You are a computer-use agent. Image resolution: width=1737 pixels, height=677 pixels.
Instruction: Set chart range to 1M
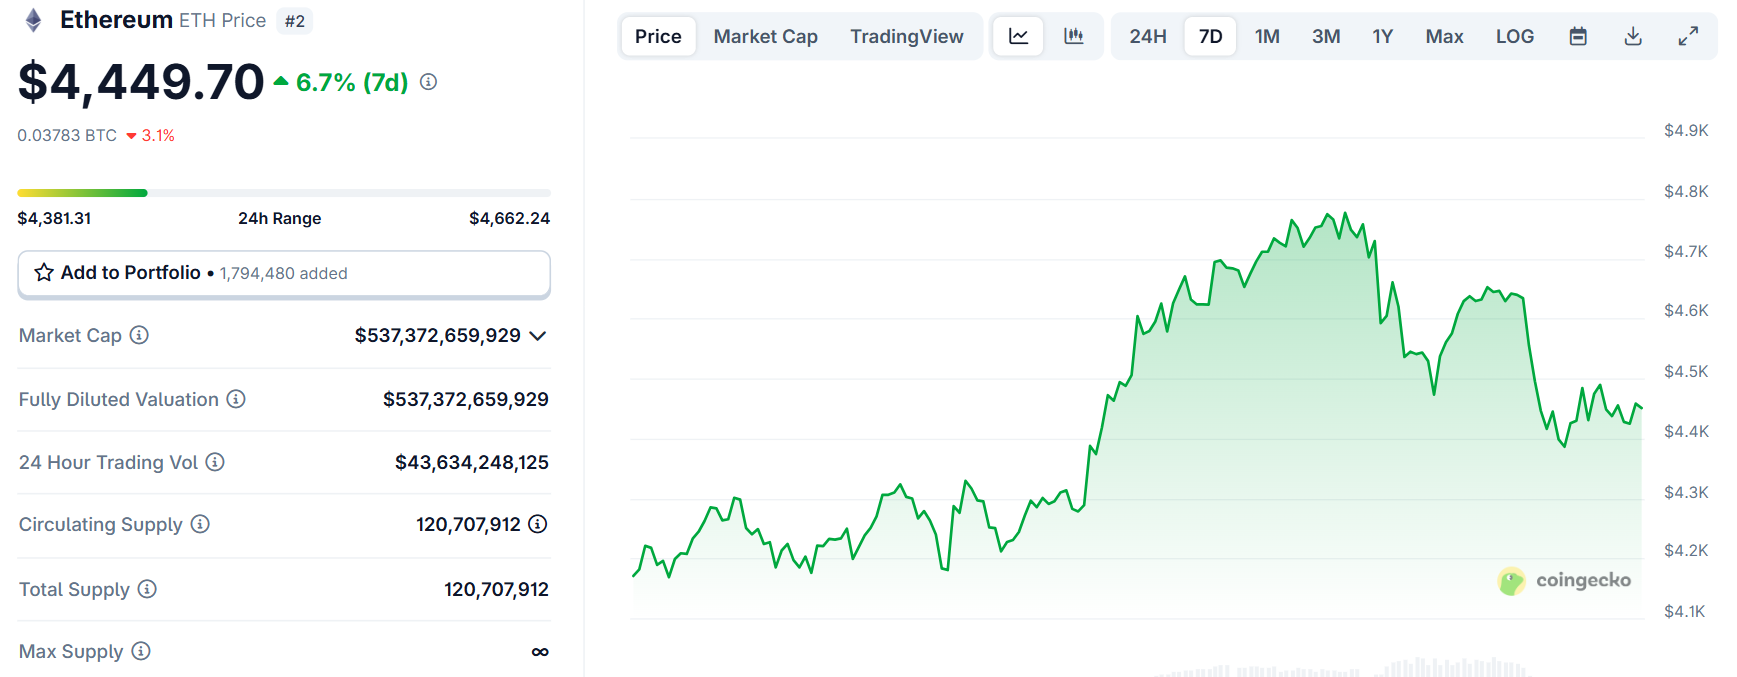click(1267, 36)
